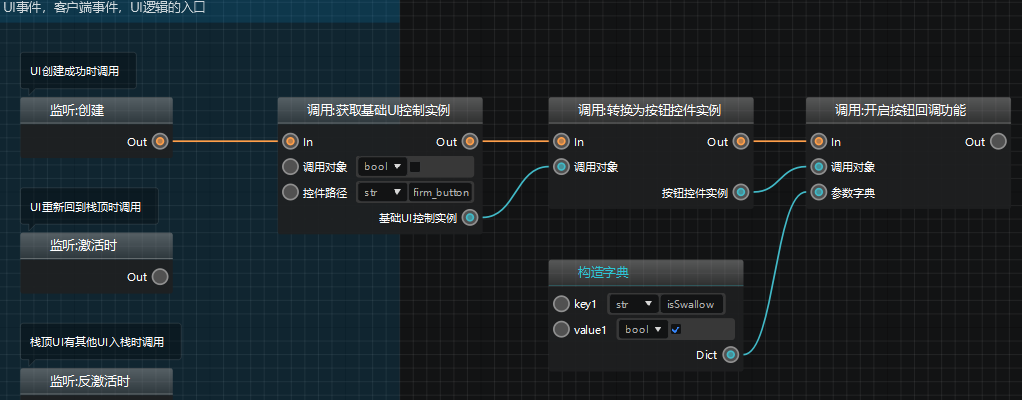Click the firm_button path input field
The height and width of the screenshot is (400, 1022).
tap(441, 192)
